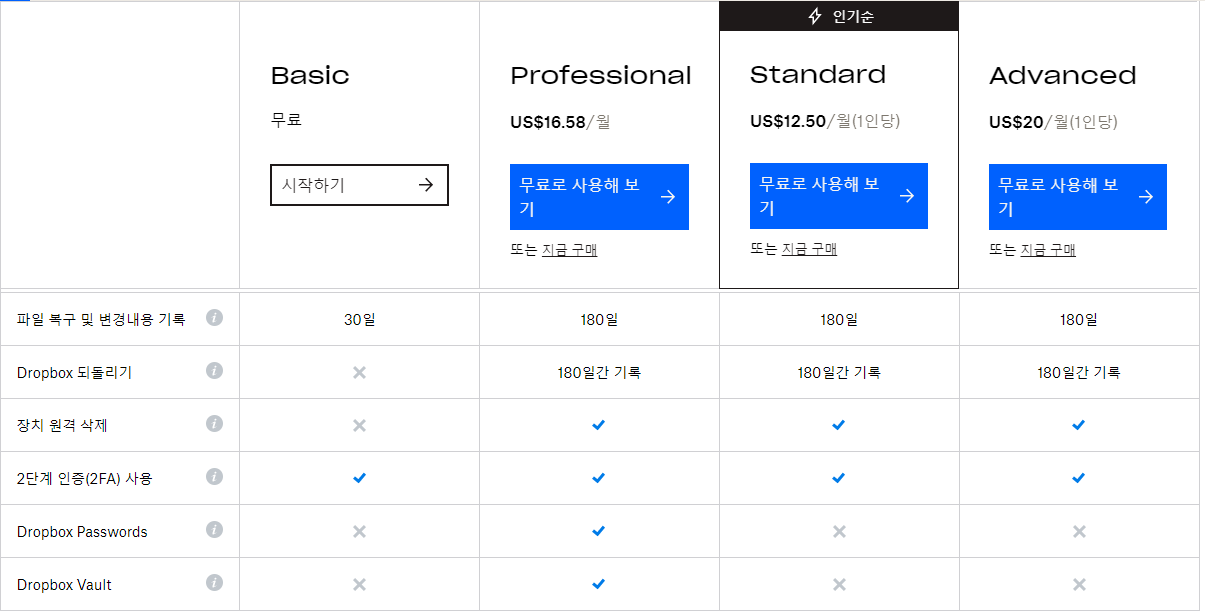Click the 180일 cell under Standard
This screenshot has height=611, width=1205.
[x=839, y=320]
